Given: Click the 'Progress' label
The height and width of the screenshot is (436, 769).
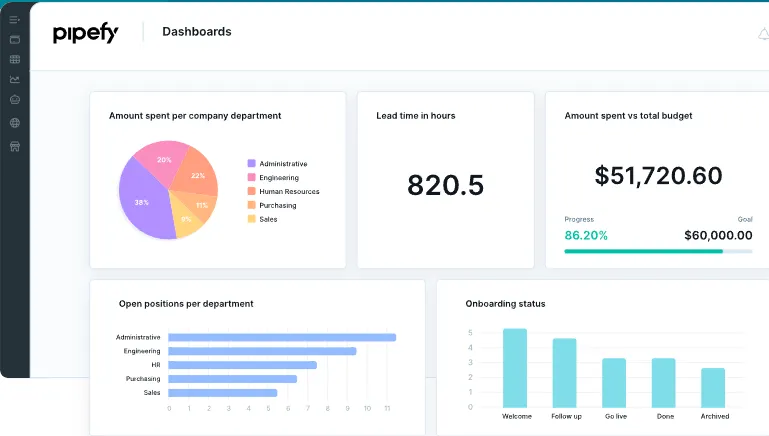Looking at the screenshot, I should click(579, 219).
